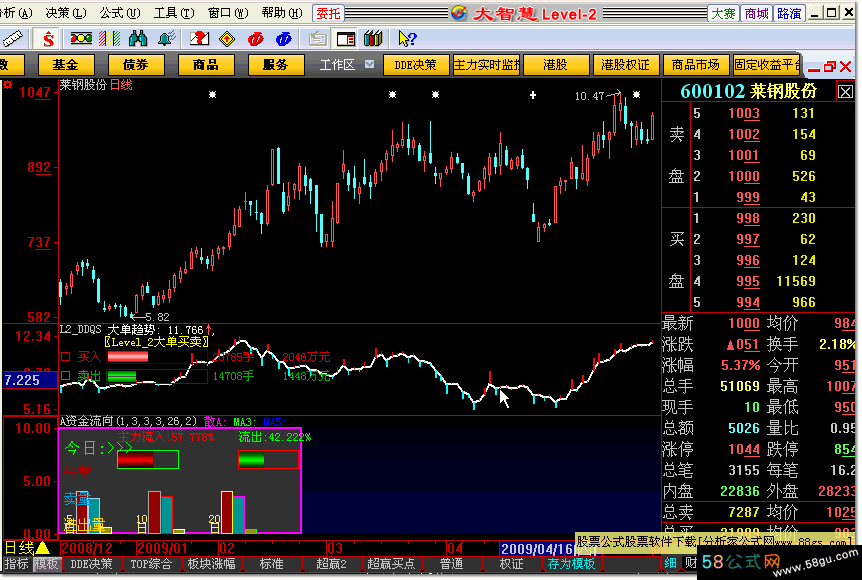Select the 商品市场 tab
Screen dimensions: 862x580
[x=696, y=65]
